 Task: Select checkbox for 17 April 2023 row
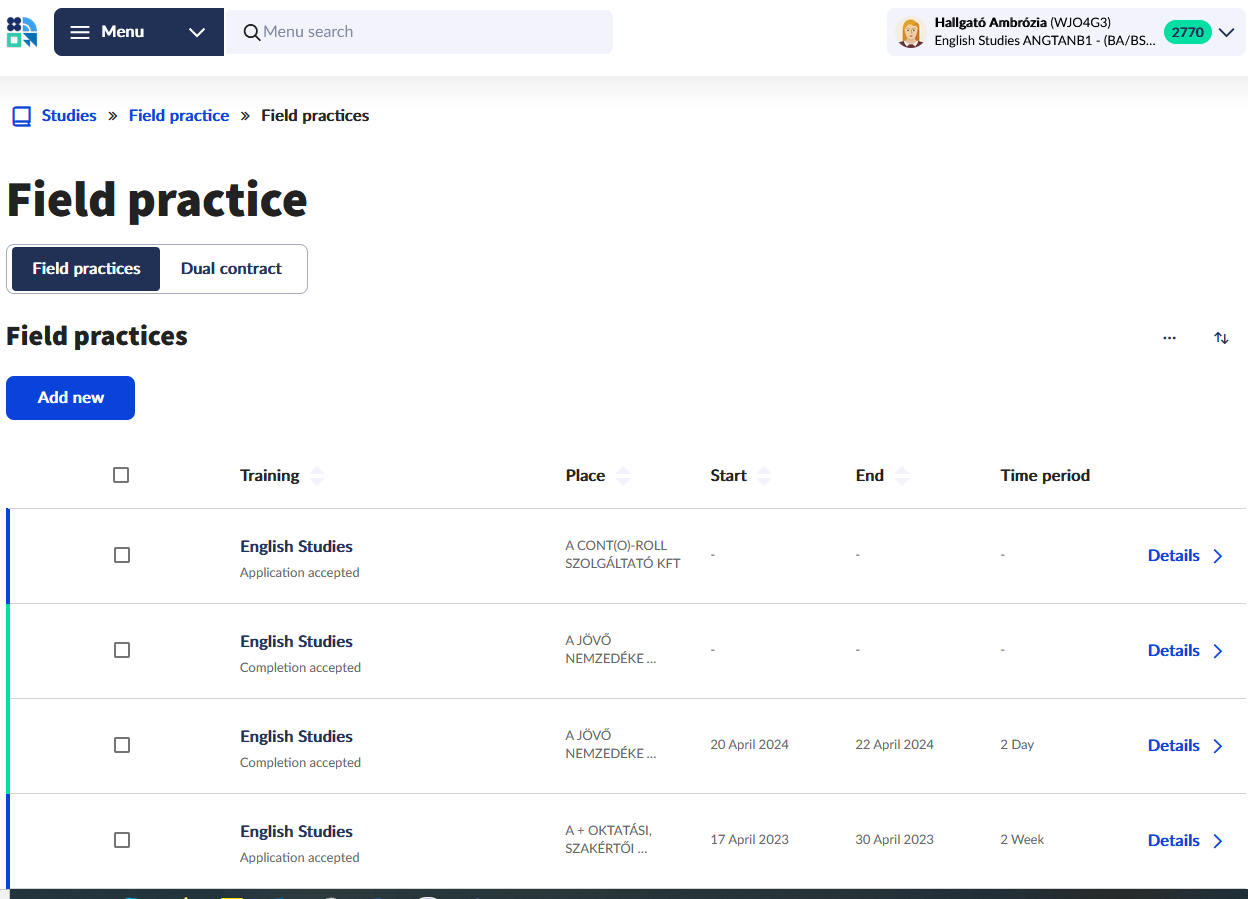[122, 840]
